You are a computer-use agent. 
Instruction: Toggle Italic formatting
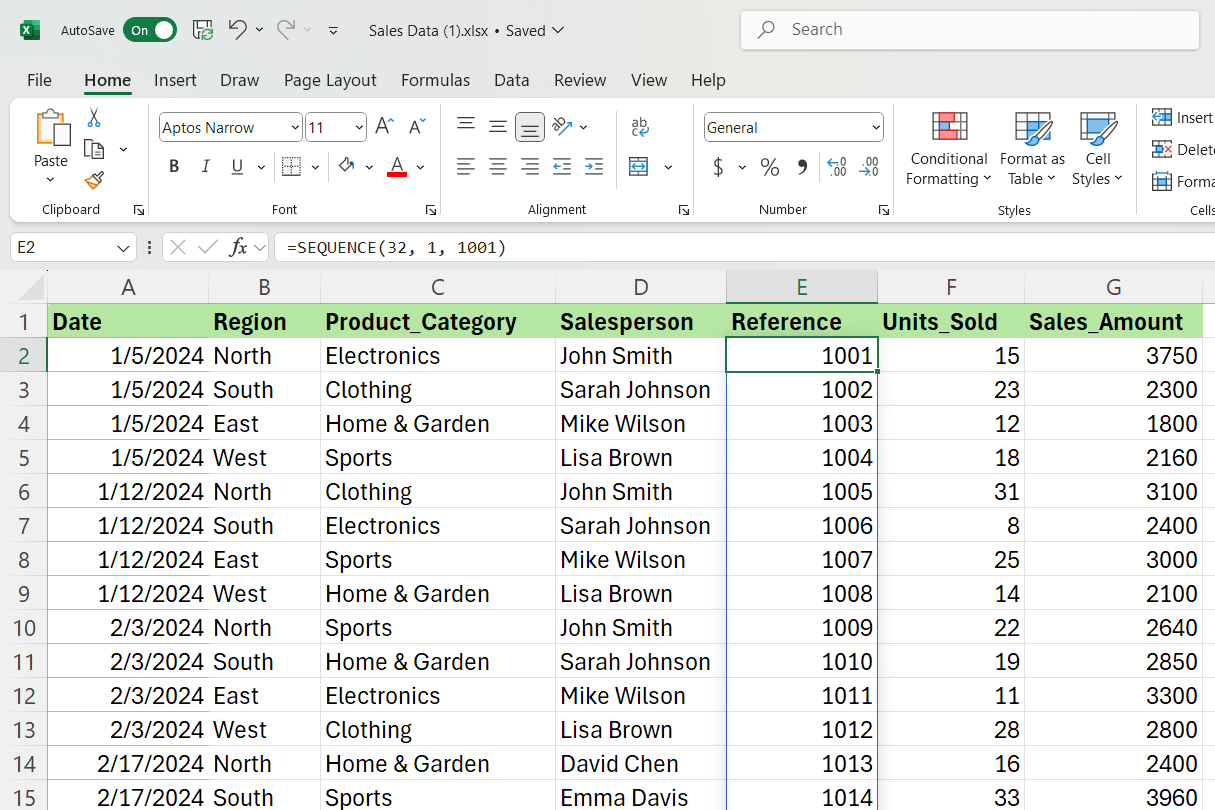pyautogui.click(x=206, y=167)
